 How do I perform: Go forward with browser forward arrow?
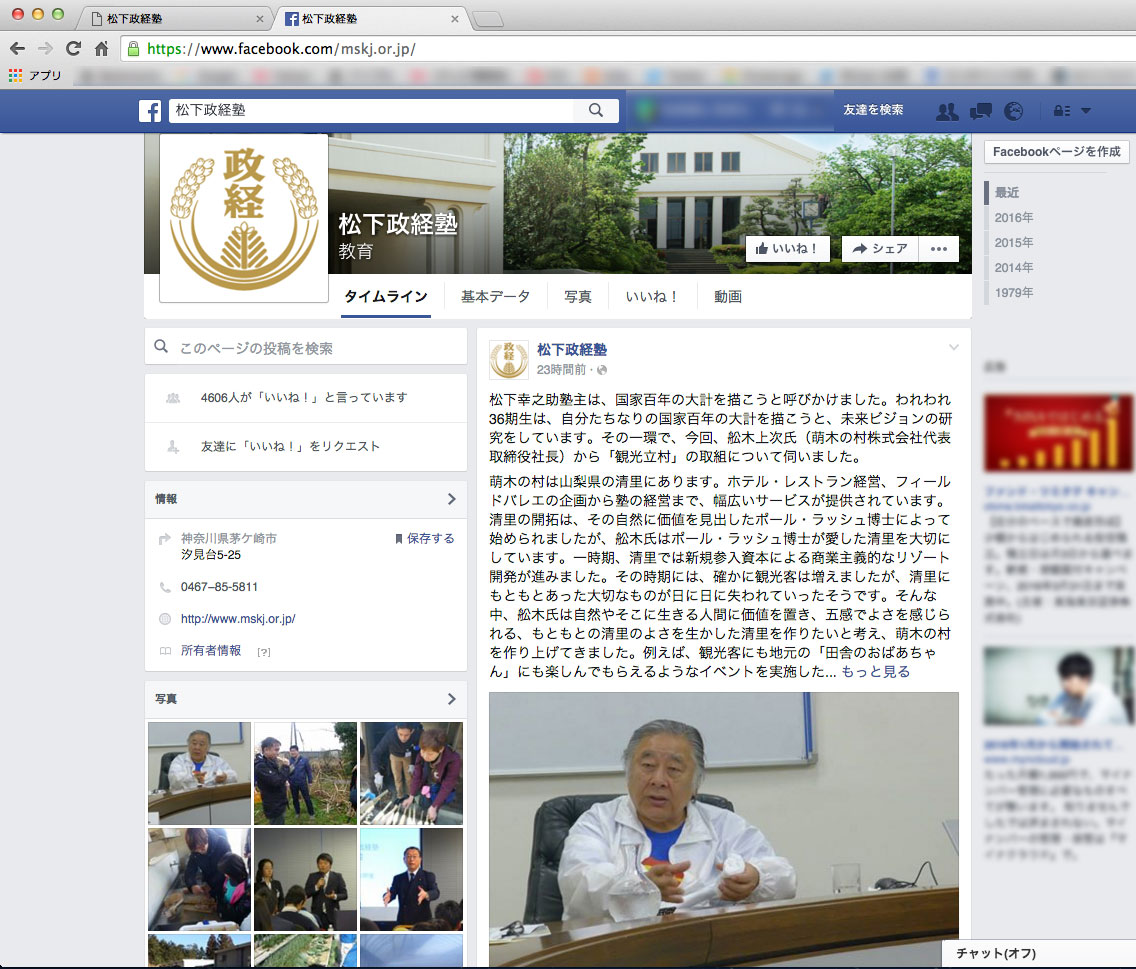(45, 49)
